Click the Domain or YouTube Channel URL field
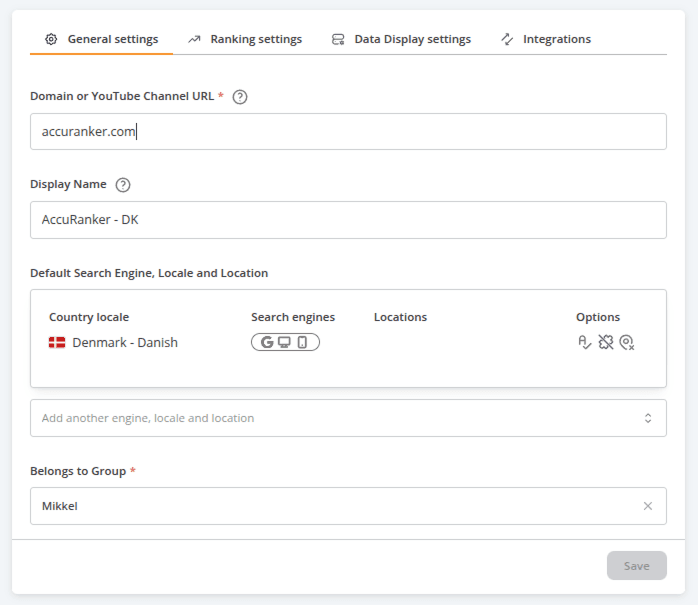 click(348, 131)
